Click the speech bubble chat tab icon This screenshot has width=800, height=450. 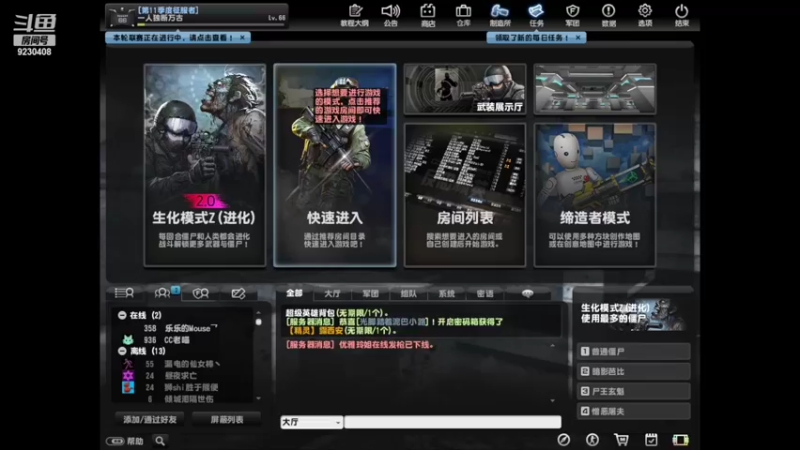pos(528,293)
